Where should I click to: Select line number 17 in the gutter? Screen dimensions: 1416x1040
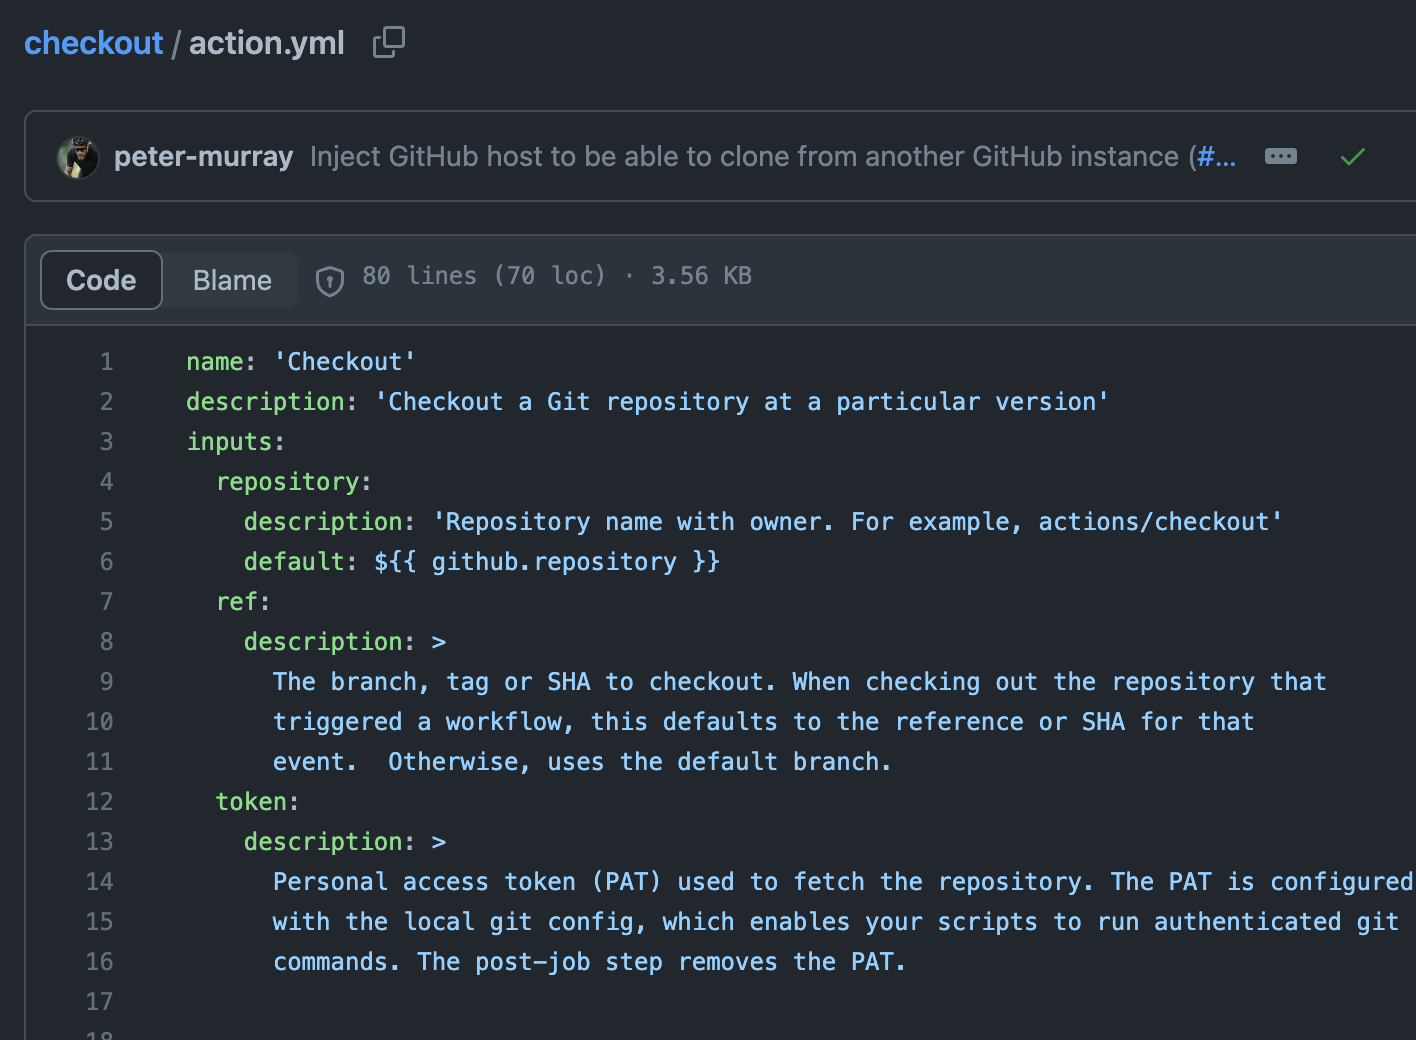click(99, 1002)
